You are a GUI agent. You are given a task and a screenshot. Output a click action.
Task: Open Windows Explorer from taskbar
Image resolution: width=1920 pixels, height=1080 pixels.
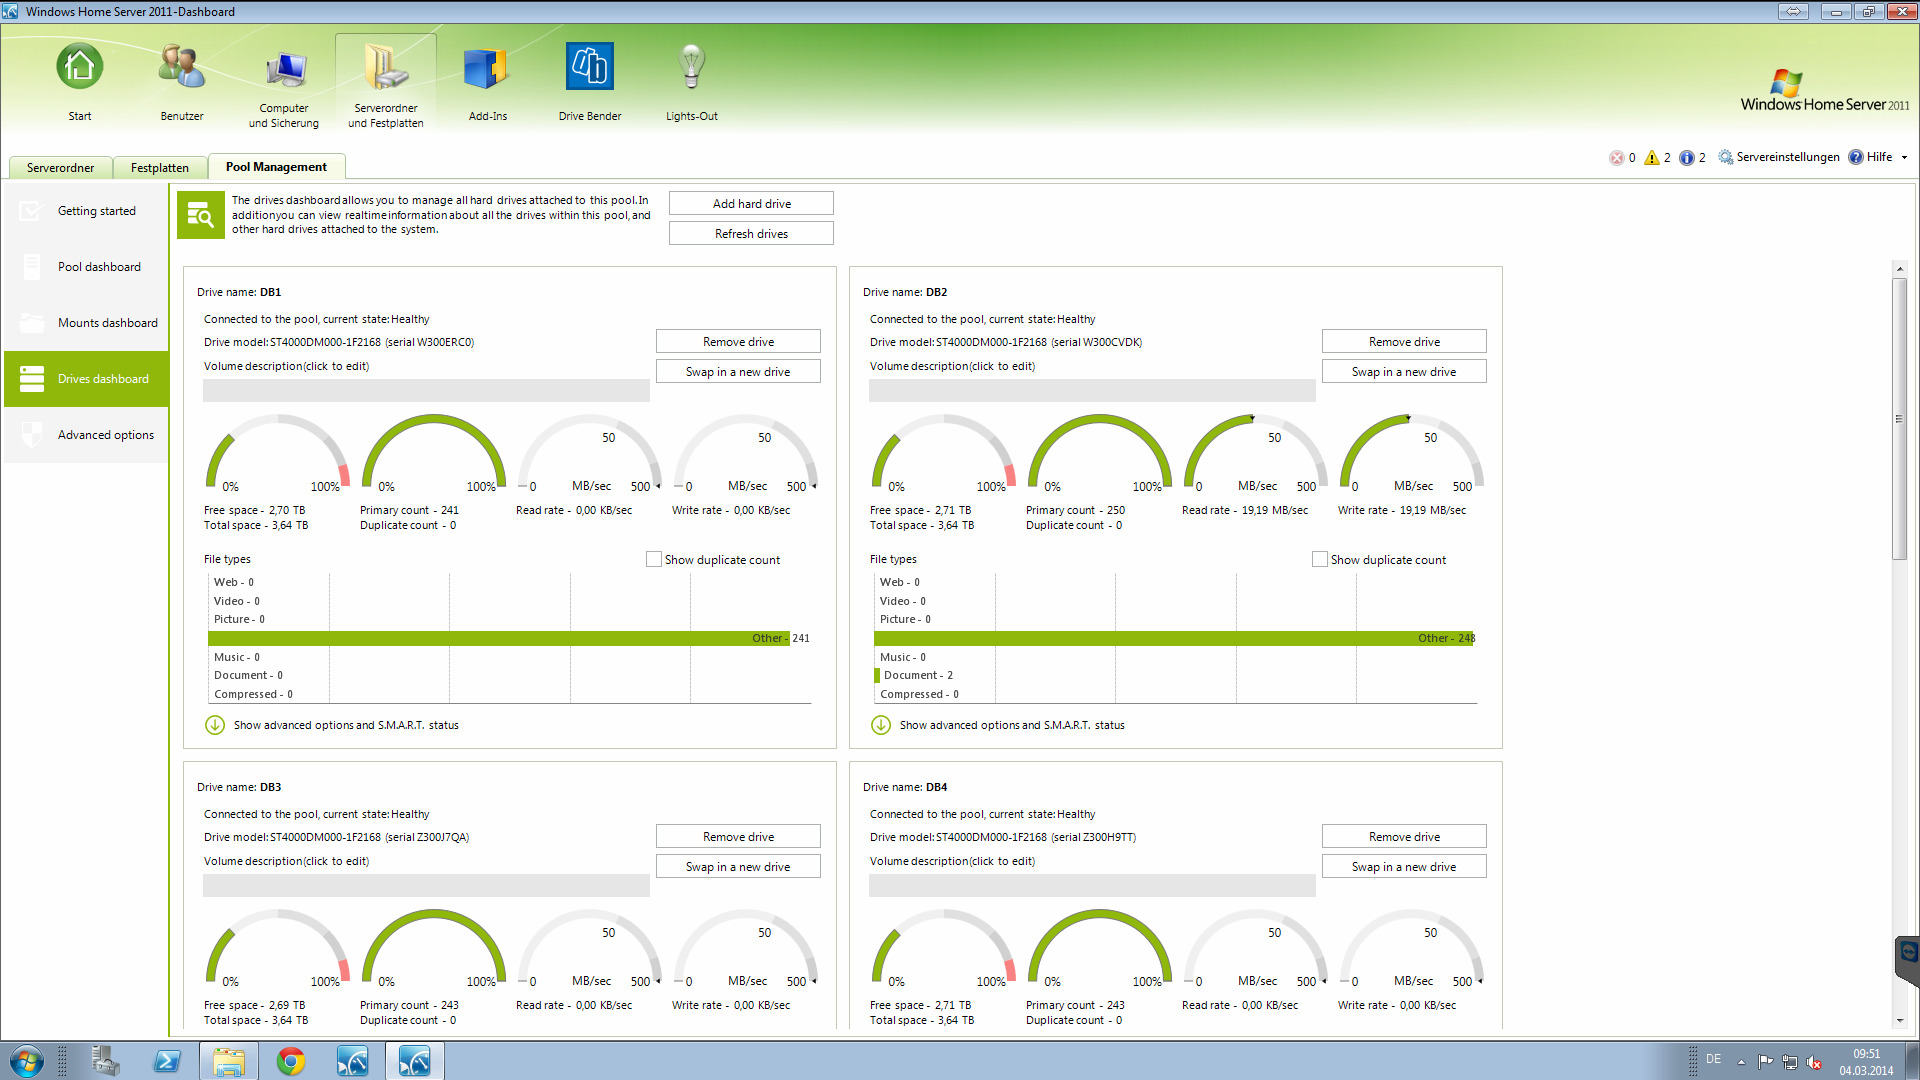pyautogui.click(x=229, y=1061)
